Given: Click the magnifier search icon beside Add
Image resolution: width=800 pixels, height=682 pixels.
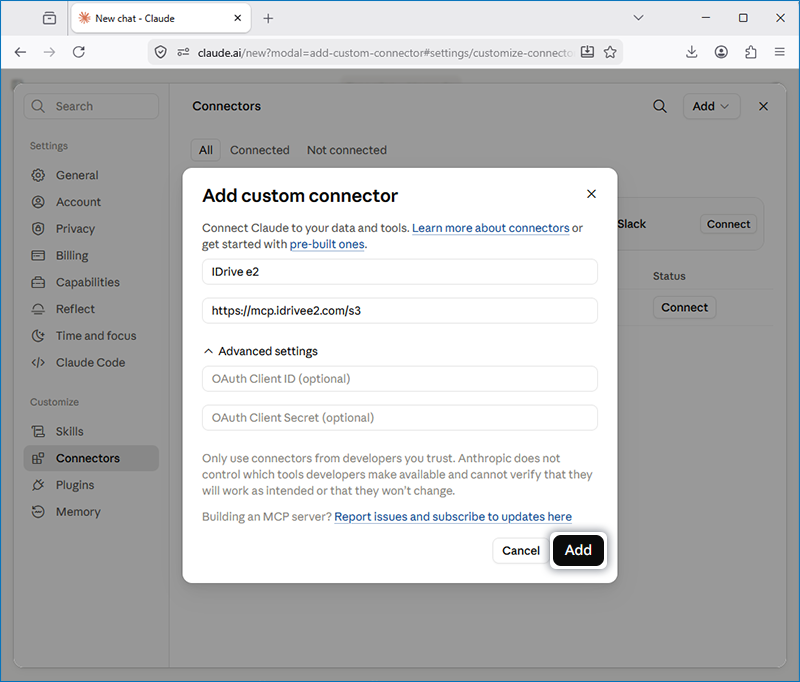Looking at the screenshot, I should (x=660, y=106).
